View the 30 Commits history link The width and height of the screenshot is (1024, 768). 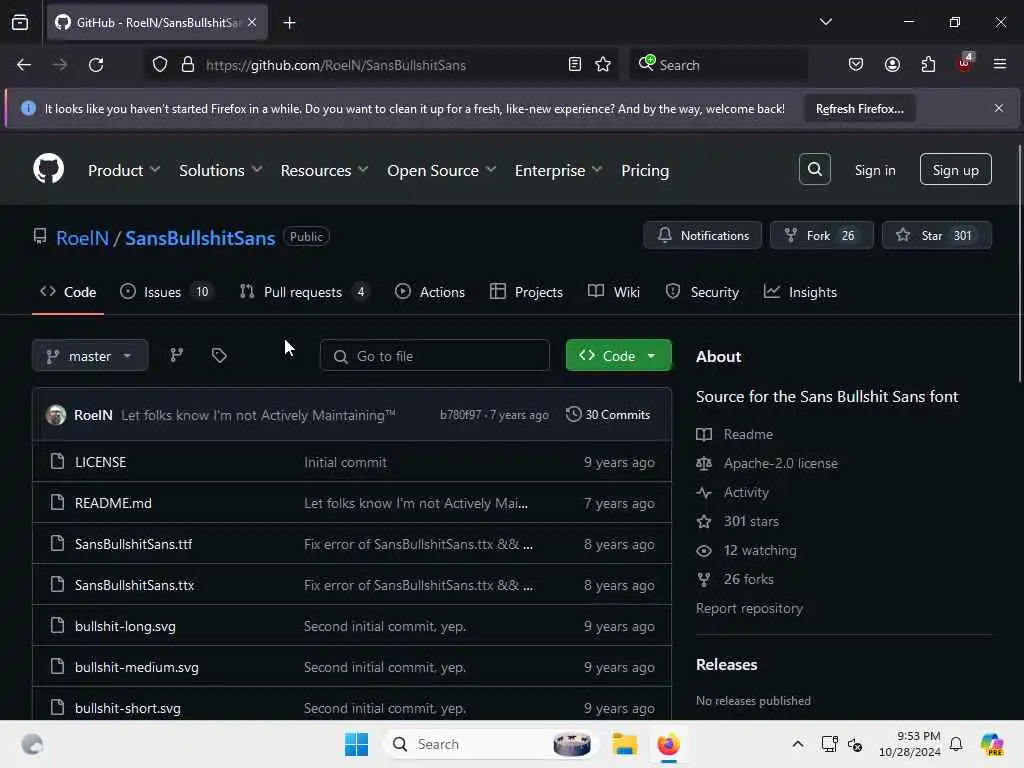(x=608, y=415)
